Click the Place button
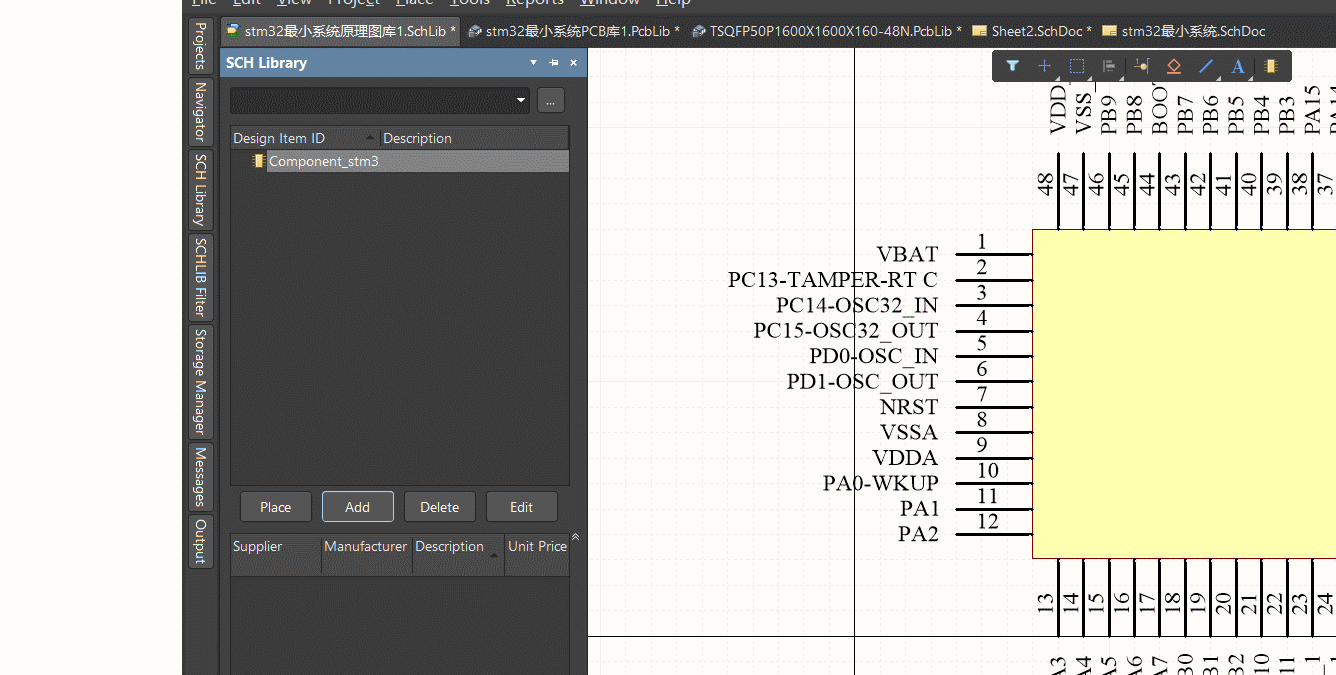Screen dimensions: 1336x675 tap(276, 507)
